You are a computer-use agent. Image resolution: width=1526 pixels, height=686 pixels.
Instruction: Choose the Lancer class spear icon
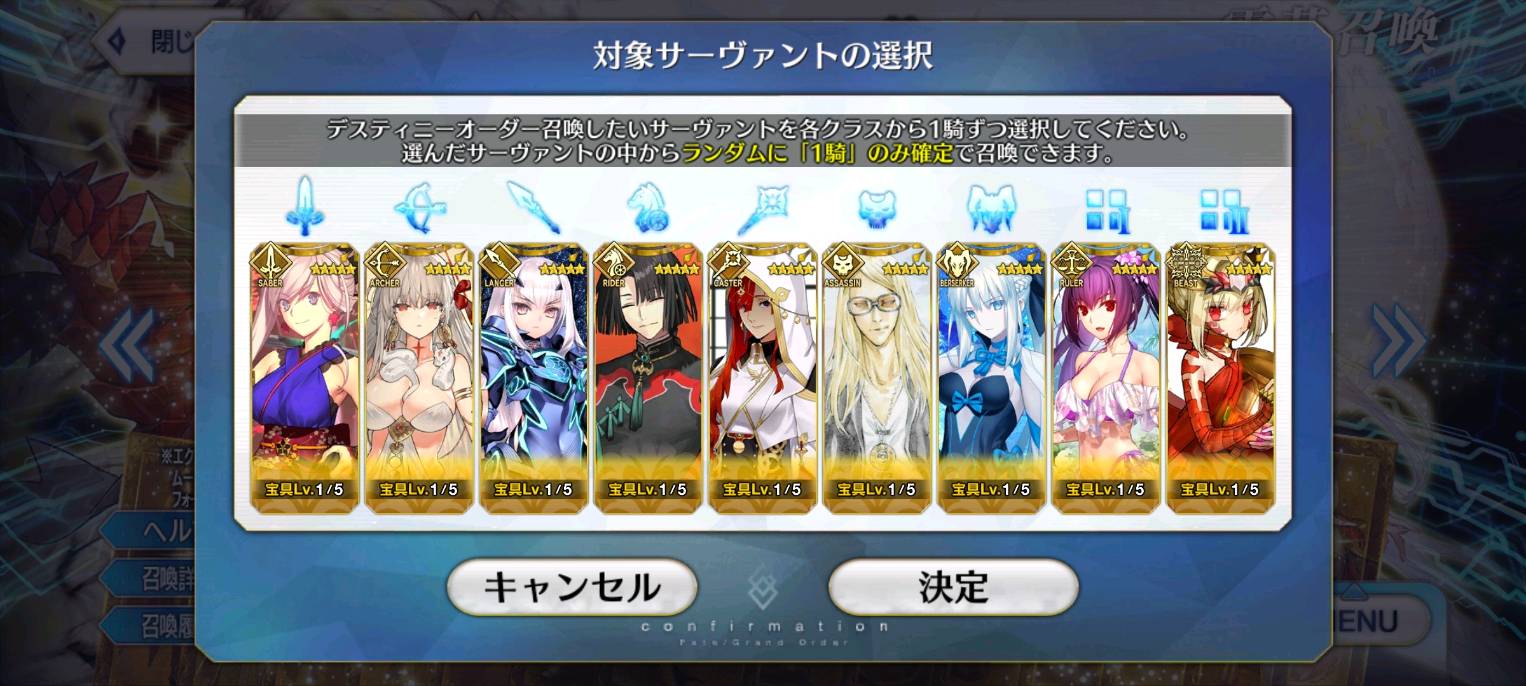(x=533, y=206)
